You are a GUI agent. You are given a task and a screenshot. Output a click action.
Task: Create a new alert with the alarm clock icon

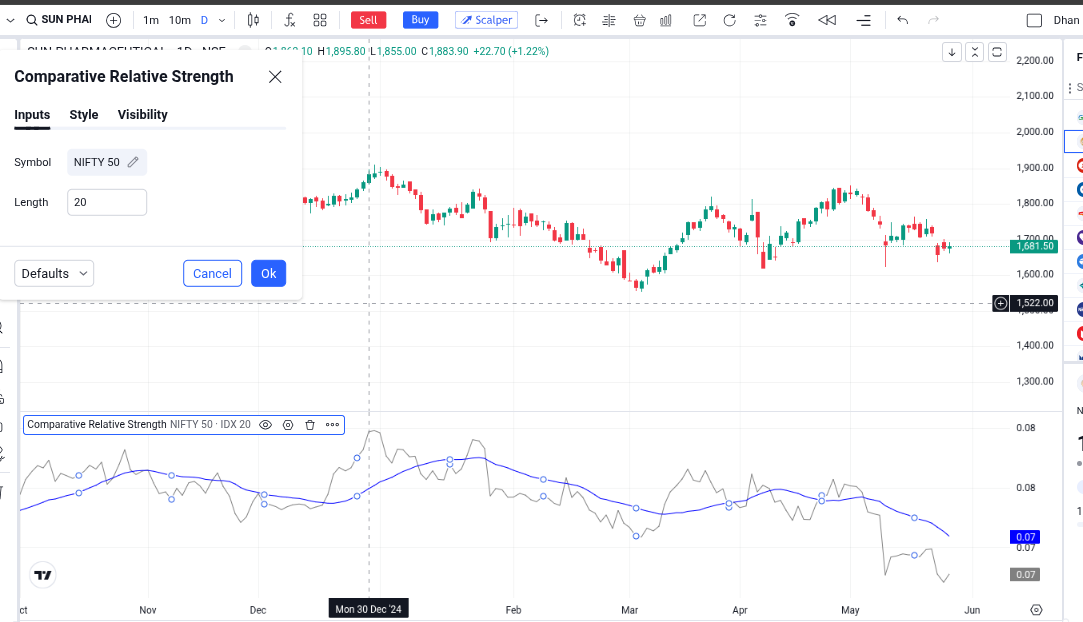579,21
